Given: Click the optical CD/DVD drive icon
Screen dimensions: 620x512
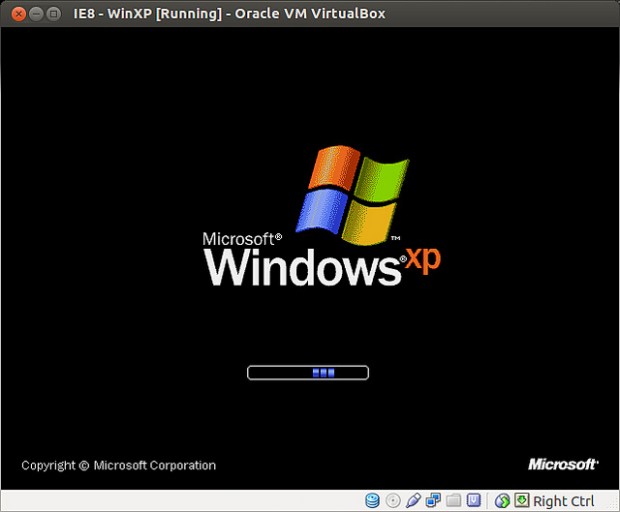Looking at the screenshot, I should [x=393, y=501].
